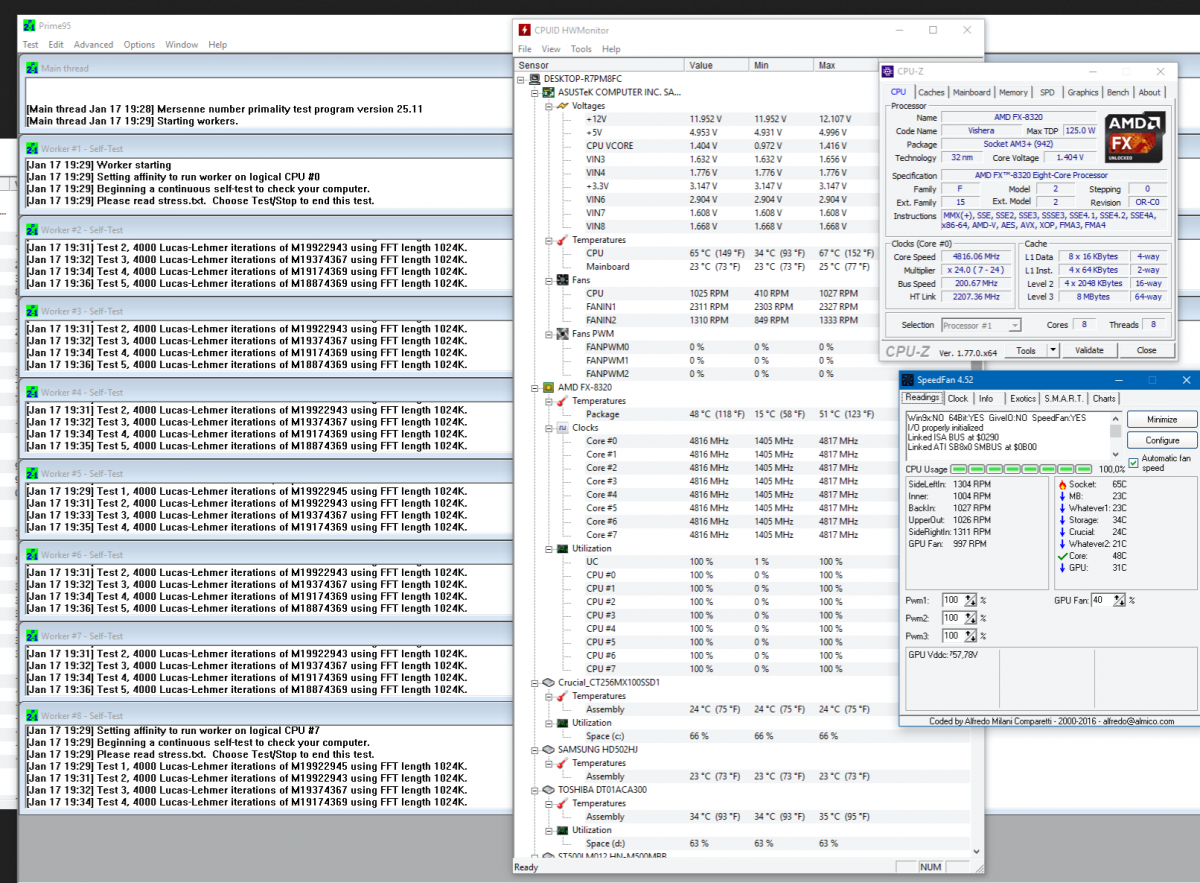The height and width of the screenshot is (883, 1200).
Task: Open the File menu in HWMonitor
Action: tap(525, 49)
